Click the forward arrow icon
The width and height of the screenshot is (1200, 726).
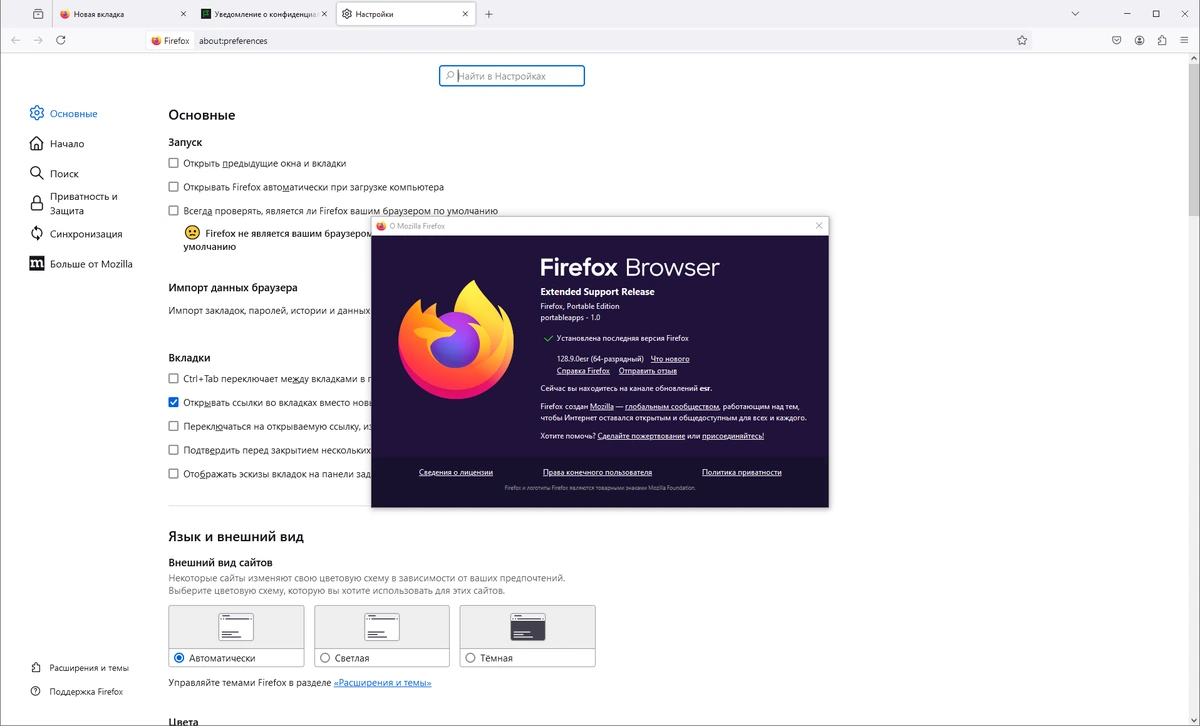[x=38, y=40]
